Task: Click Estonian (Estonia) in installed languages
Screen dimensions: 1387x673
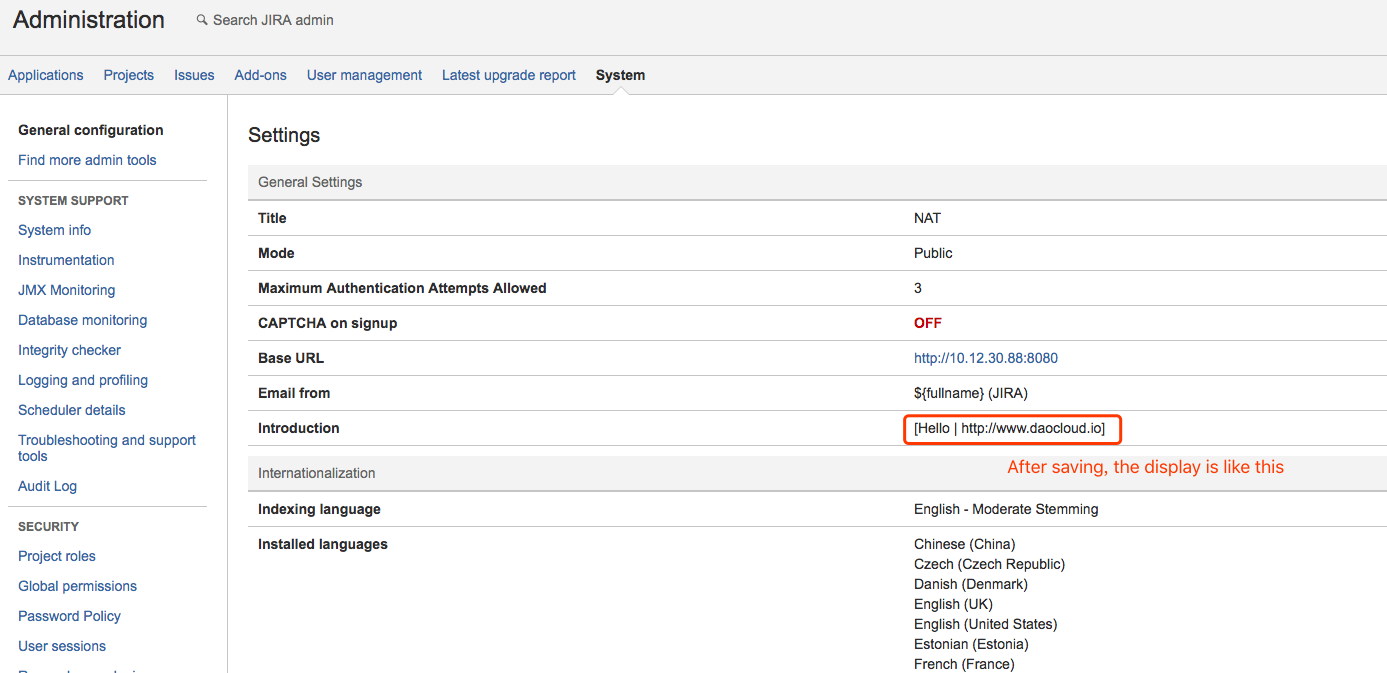Action: (971, 644)
